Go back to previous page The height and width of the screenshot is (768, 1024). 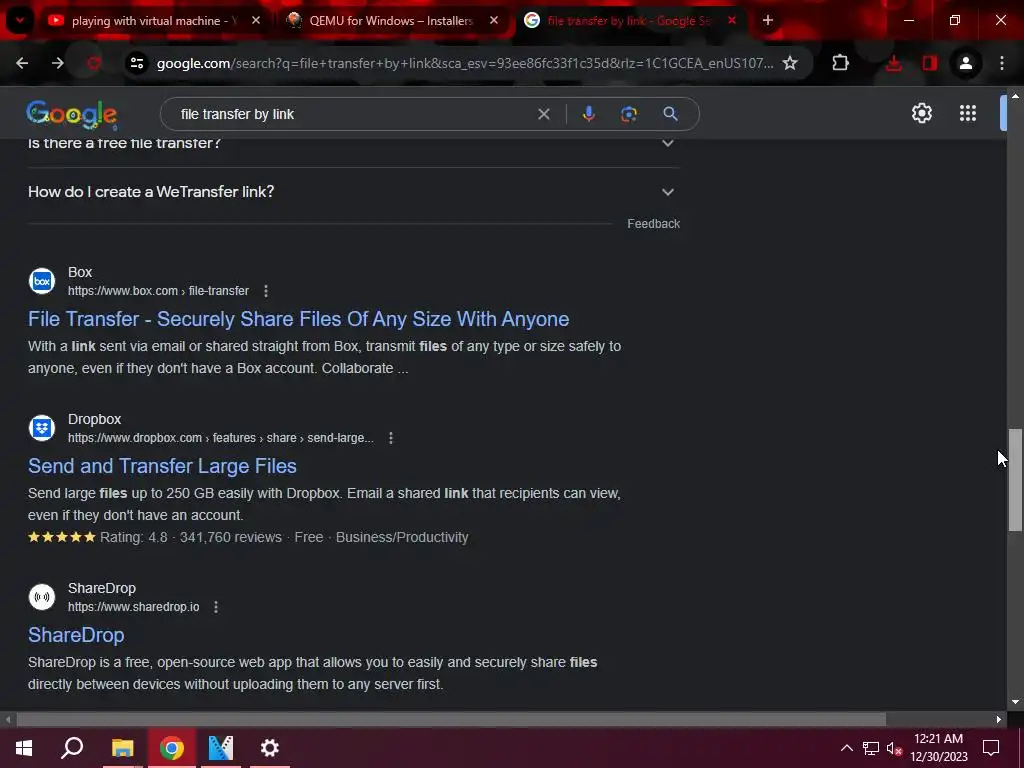(22, 63)
